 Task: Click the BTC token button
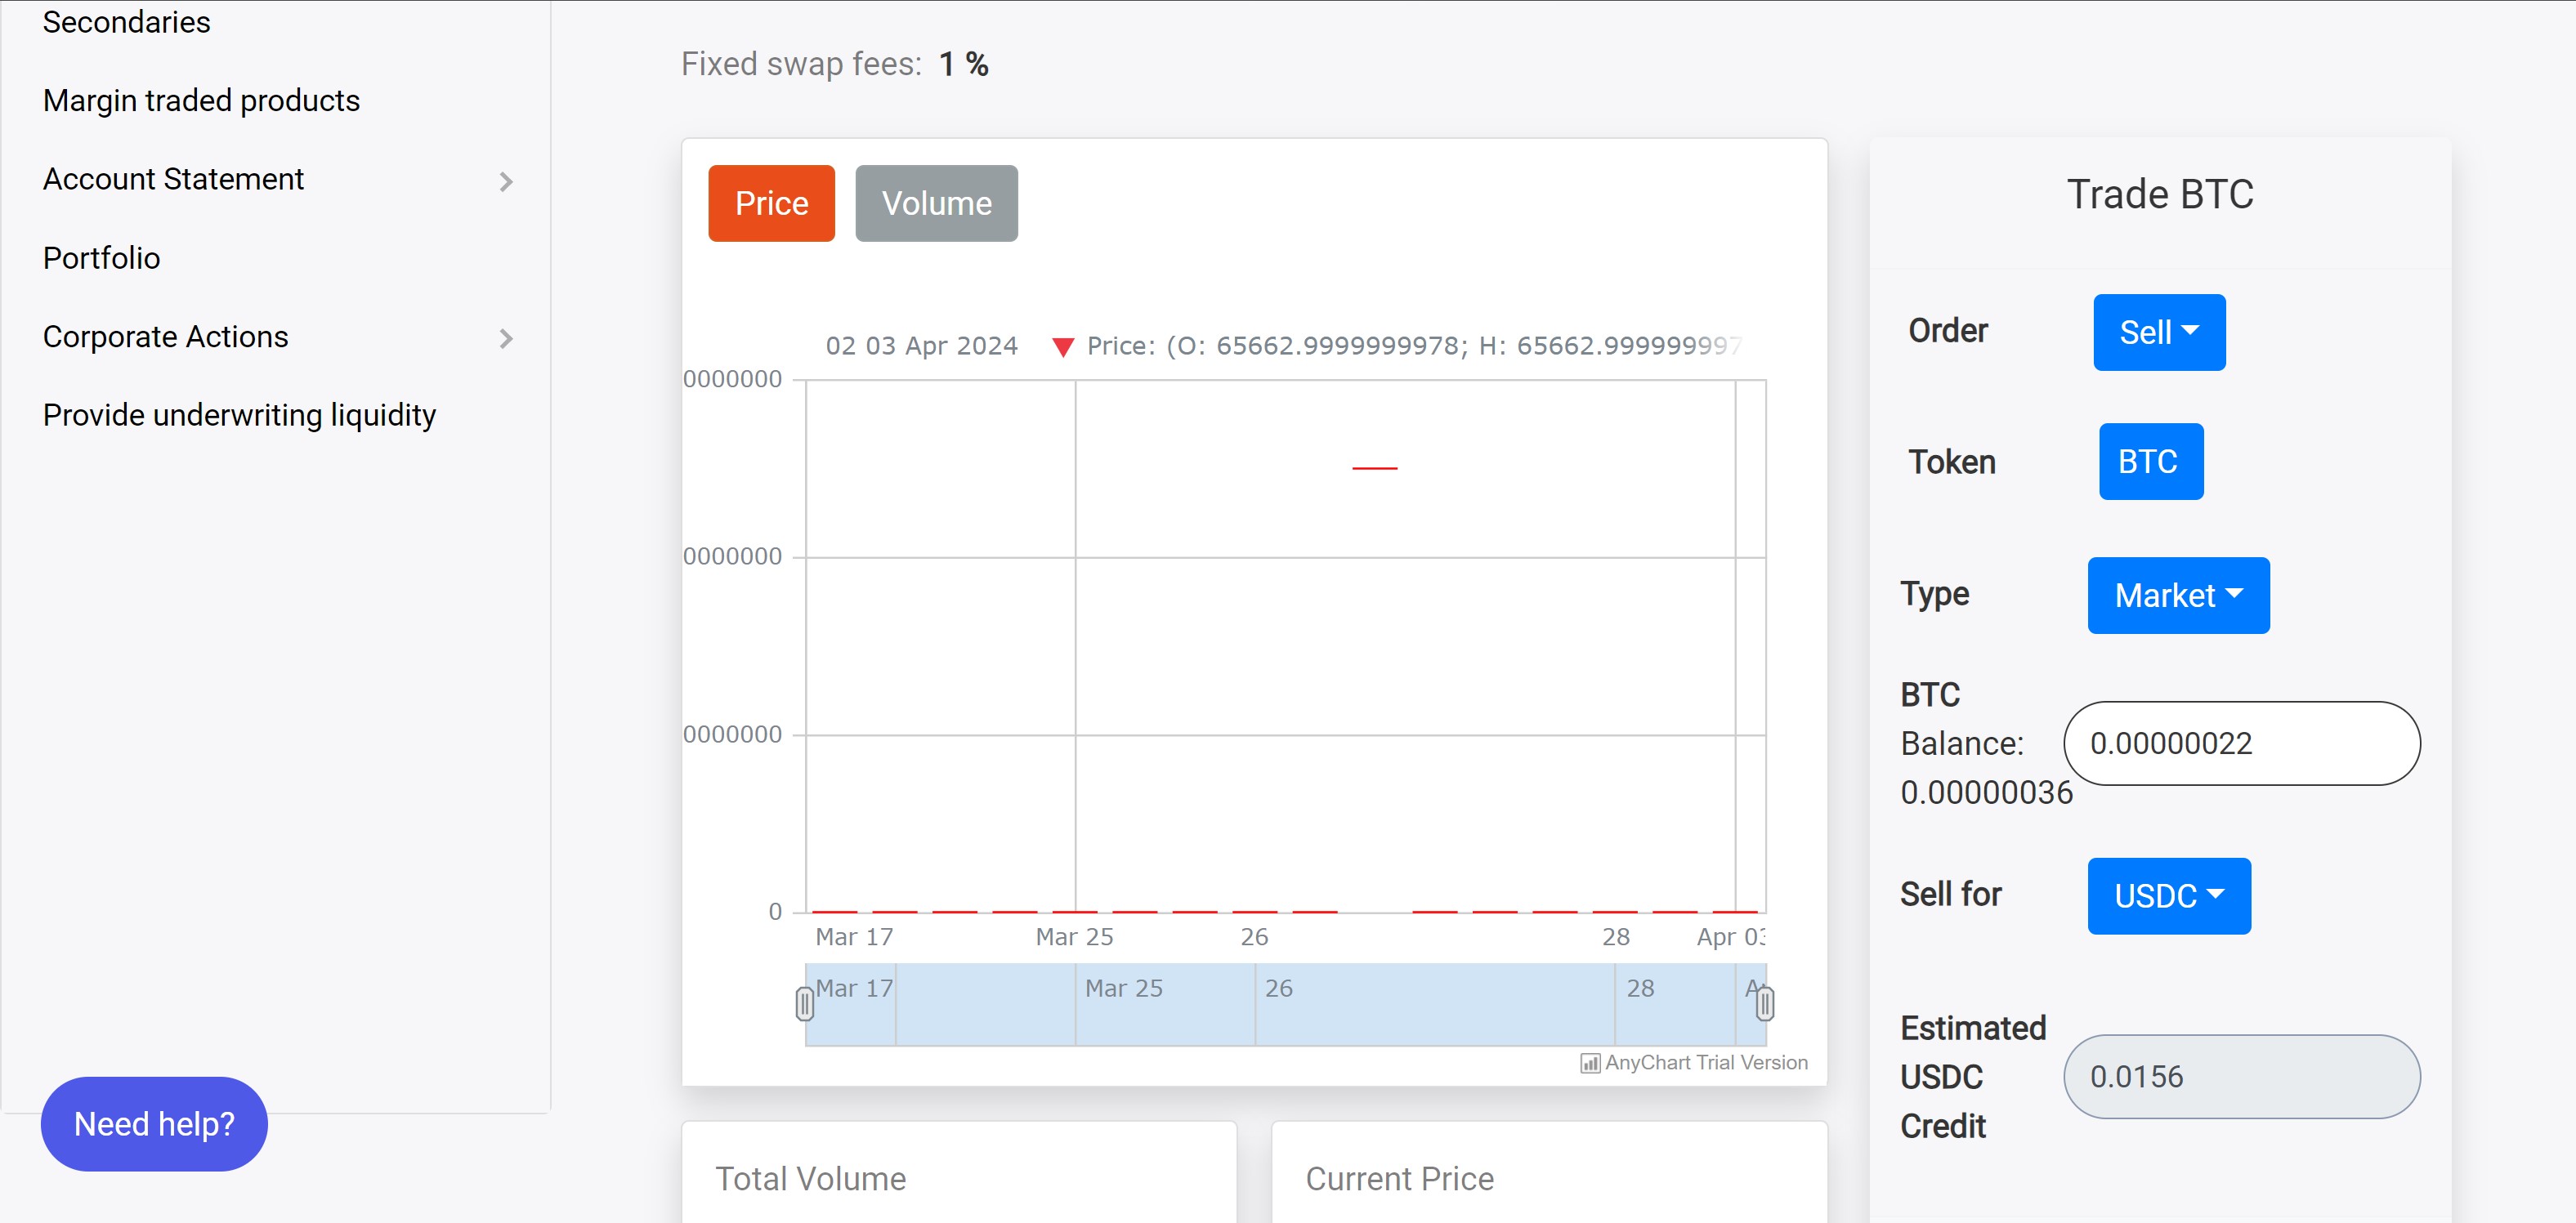[2150, 461]
